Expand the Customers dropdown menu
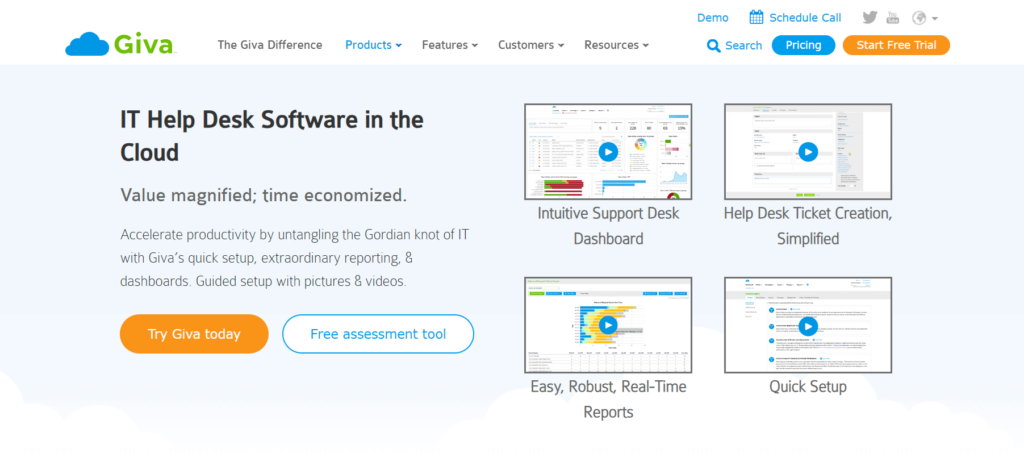This screenshot has height=453, width=1024. click(531, 45)
